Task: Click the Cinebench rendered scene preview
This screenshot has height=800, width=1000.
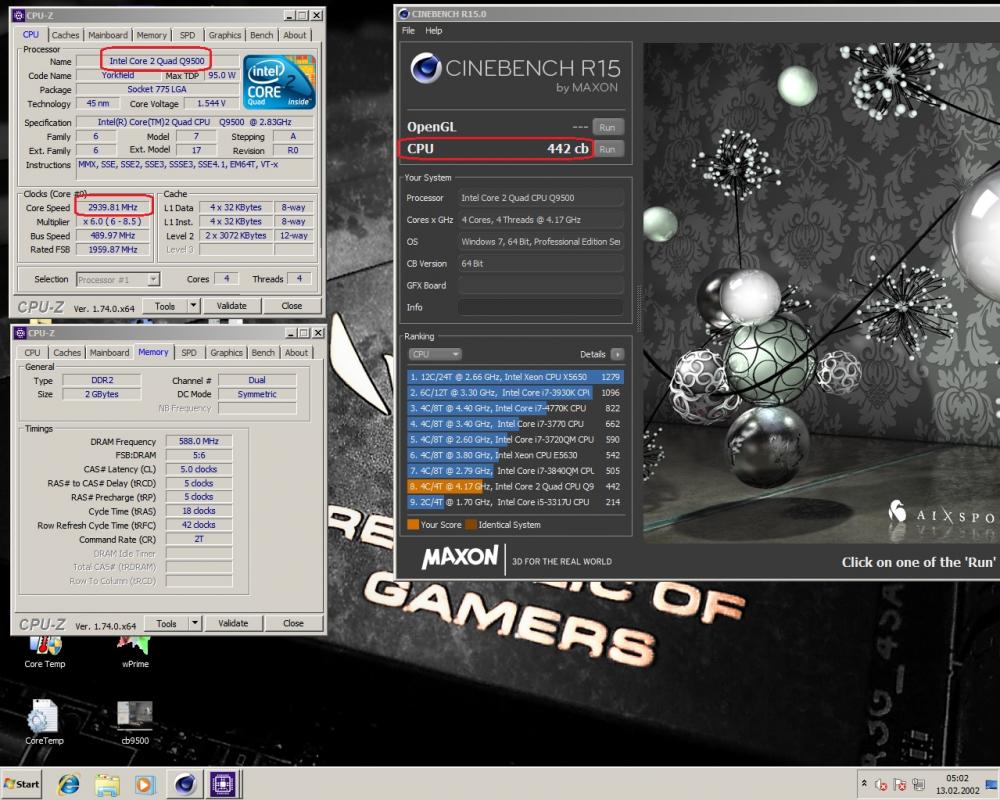Action: tap(821, 293)
